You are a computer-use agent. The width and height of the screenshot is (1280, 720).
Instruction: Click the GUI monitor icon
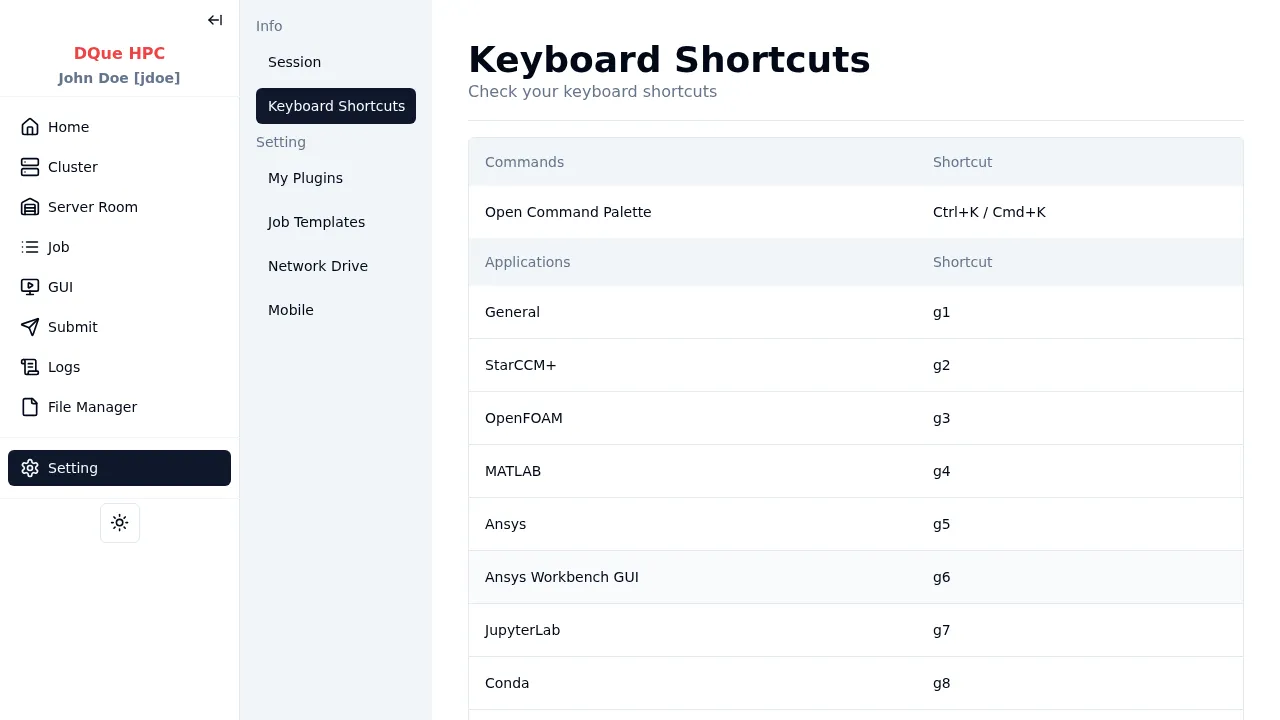30,287
